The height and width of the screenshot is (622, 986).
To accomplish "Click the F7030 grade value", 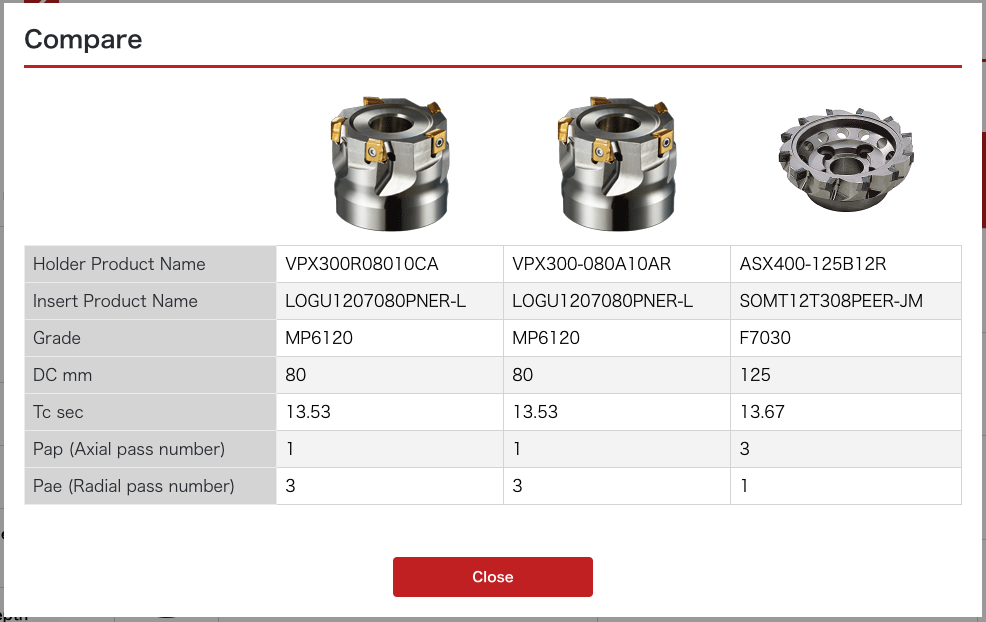I will pyautogui.click(x=765, y=338).
